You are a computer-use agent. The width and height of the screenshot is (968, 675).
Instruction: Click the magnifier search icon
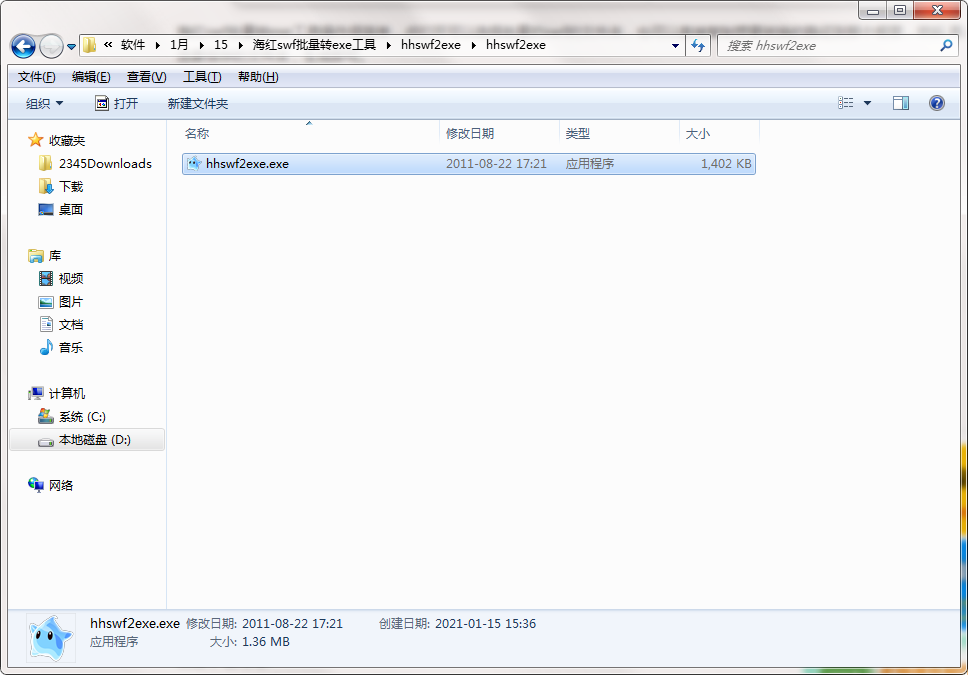pyautogui.click(x=946, y=46)
